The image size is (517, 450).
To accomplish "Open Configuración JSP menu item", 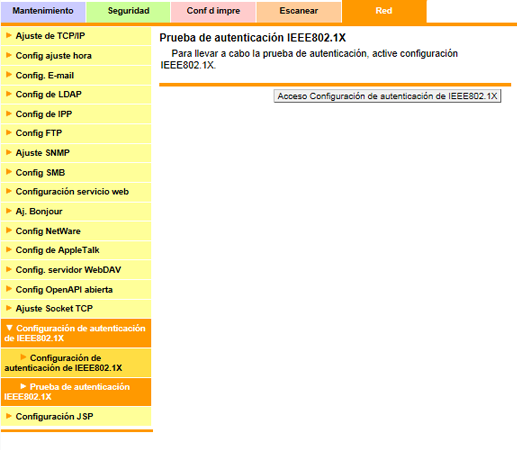I will [76, 416].
